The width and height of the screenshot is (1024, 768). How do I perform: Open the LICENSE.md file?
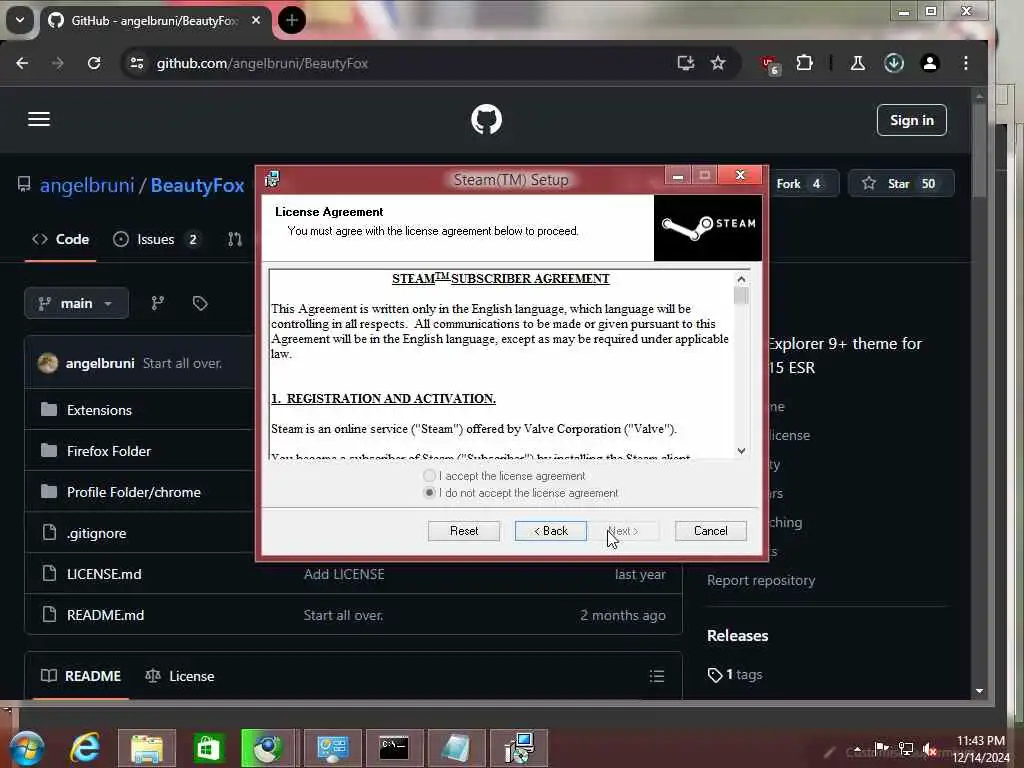coord(104,575)
